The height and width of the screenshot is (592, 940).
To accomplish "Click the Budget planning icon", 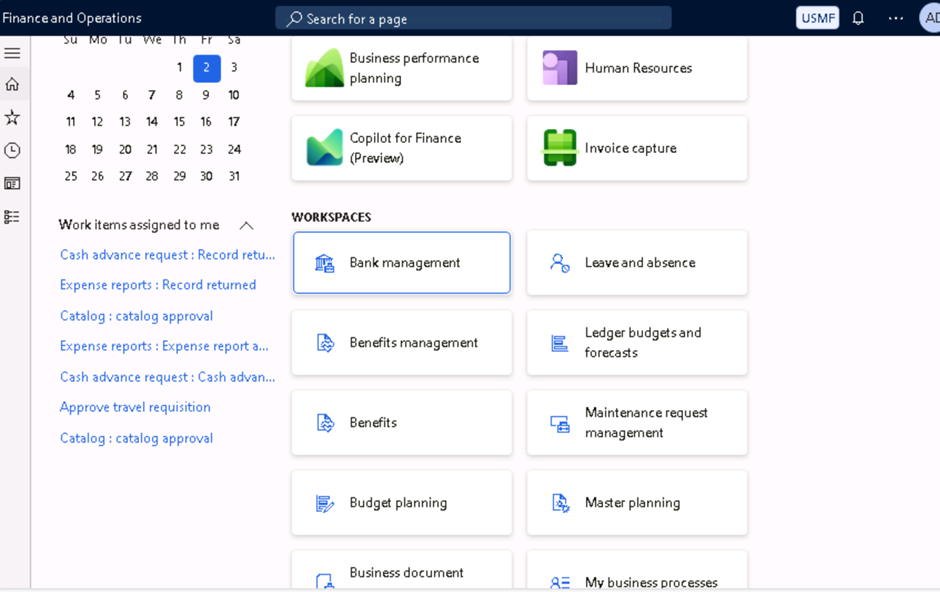I will 324,503.
